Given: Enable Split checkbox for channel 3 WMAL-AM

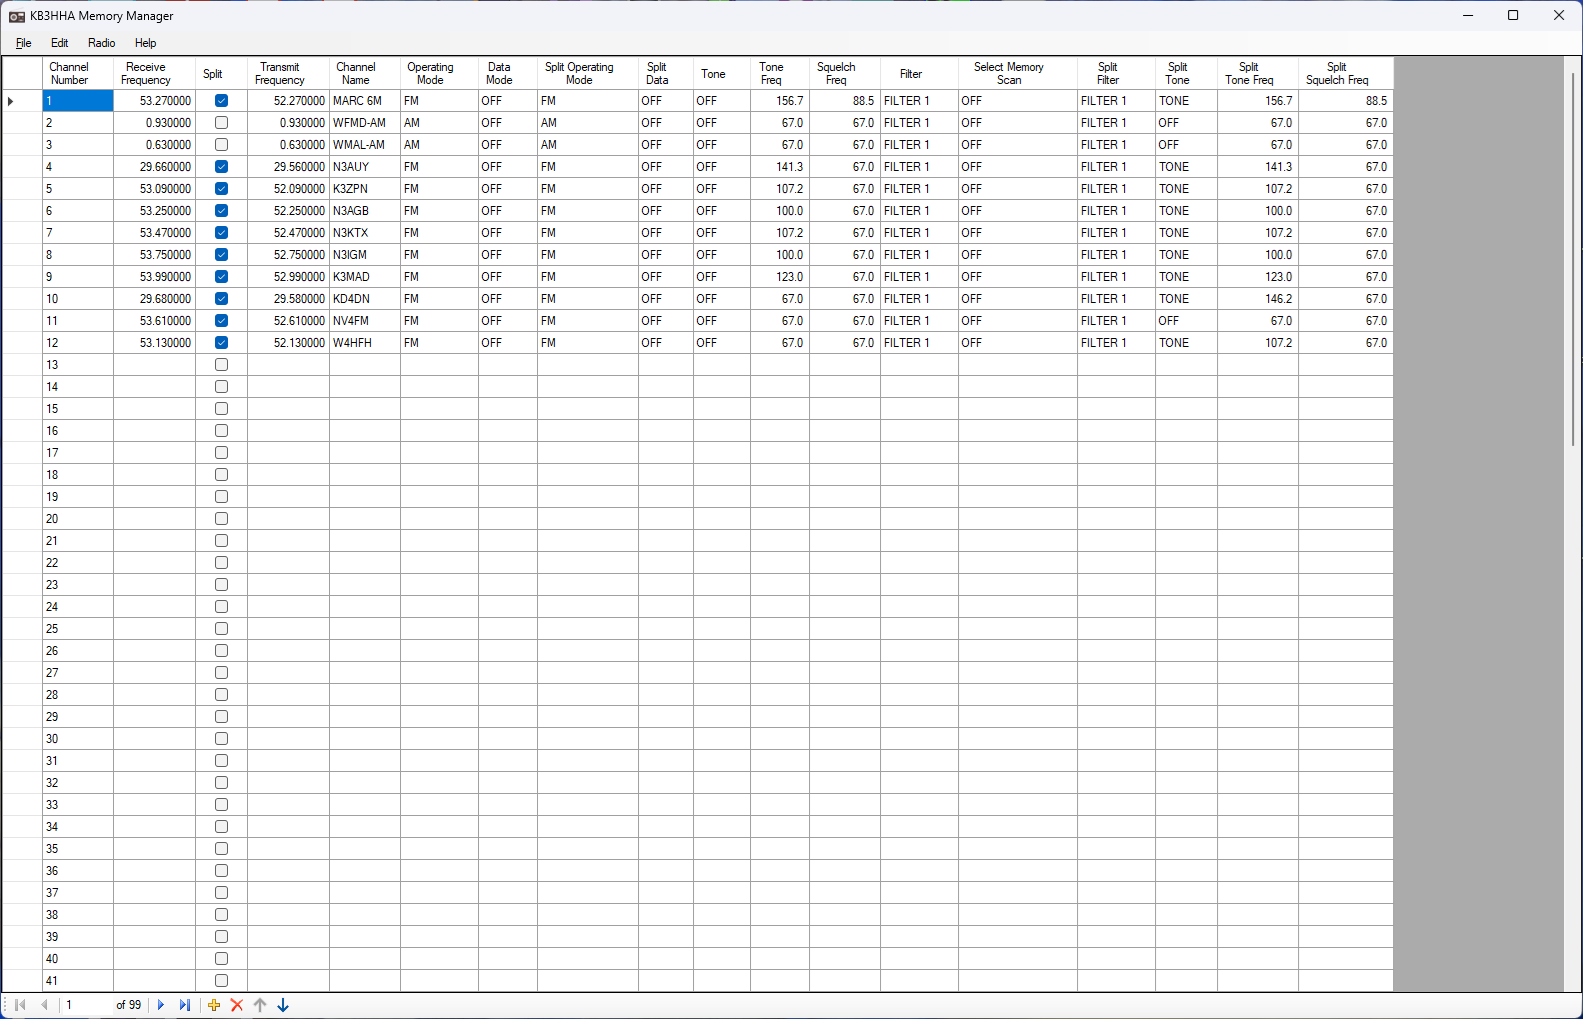Looking at the screenshot, I should point(222,145).
